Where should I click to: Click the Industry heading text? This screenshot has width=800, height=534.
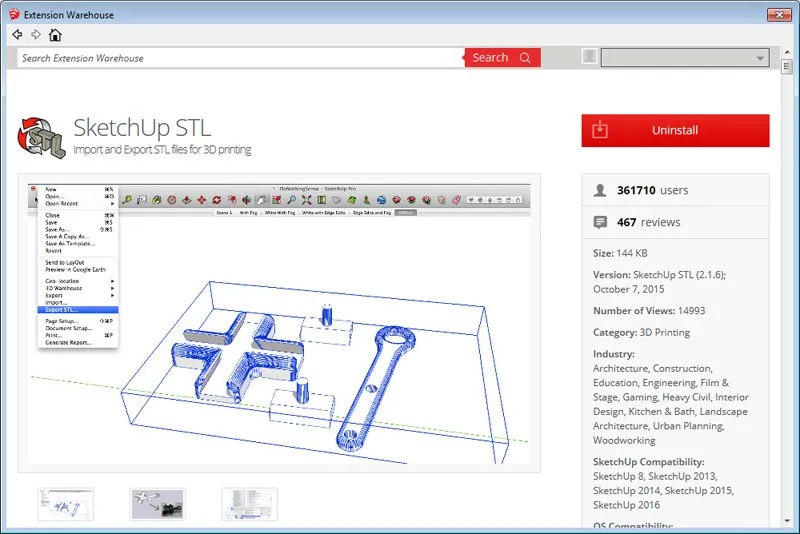(614, 354)
